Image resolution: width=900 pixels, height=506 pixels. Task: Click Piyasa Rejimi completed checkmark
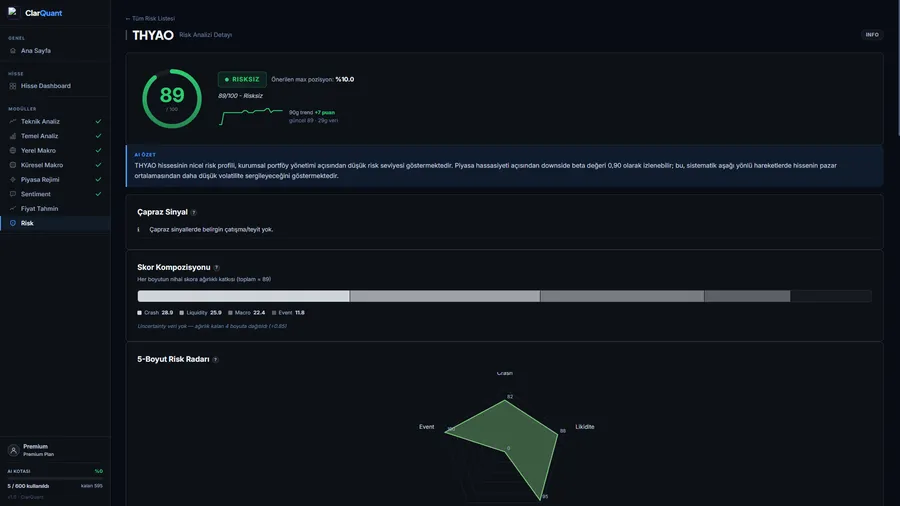click(98, 180)
